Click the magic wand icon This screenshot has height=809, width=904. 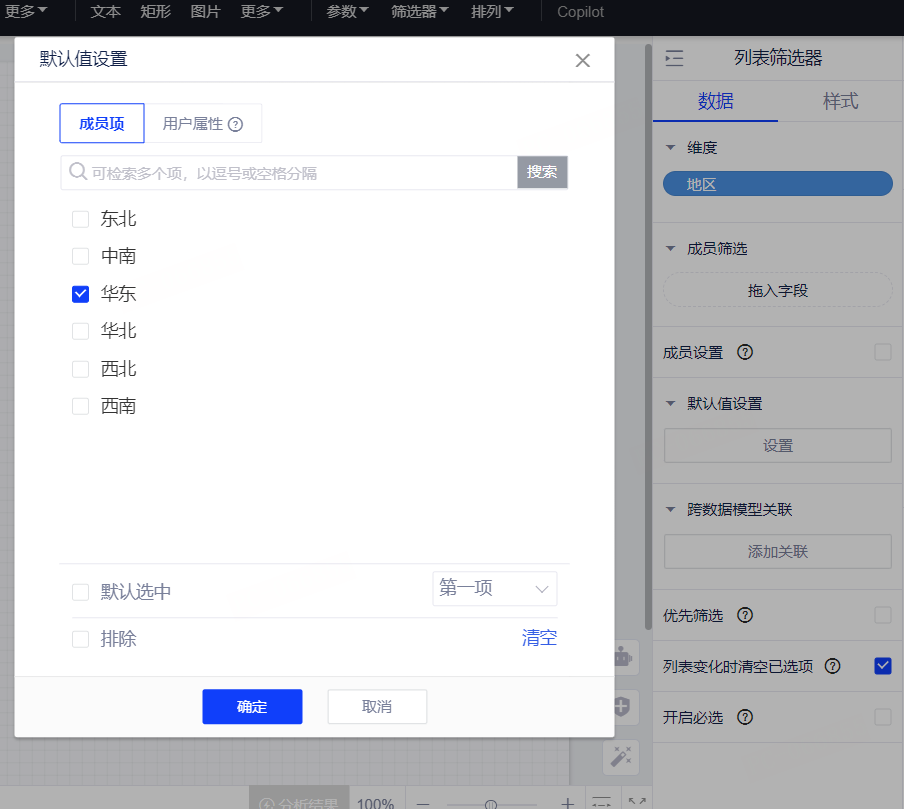pos(621,757)
